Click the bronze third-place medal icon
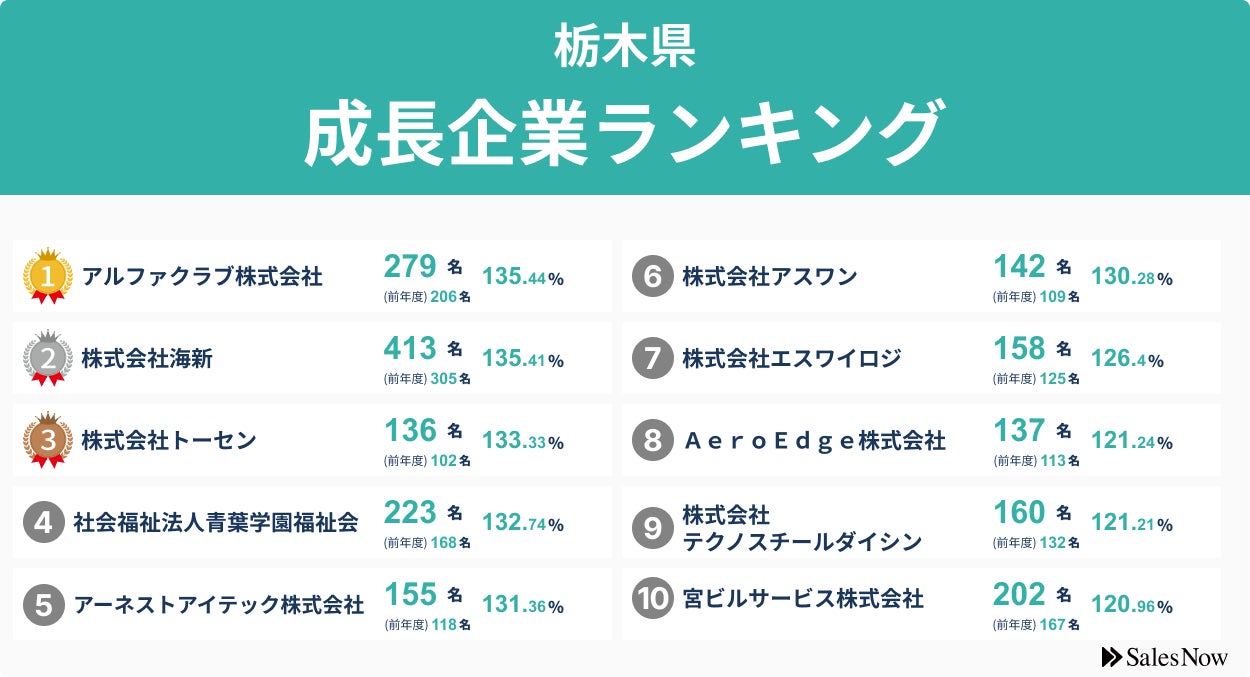Screen dimensions: 1250x677 point(48,440)
